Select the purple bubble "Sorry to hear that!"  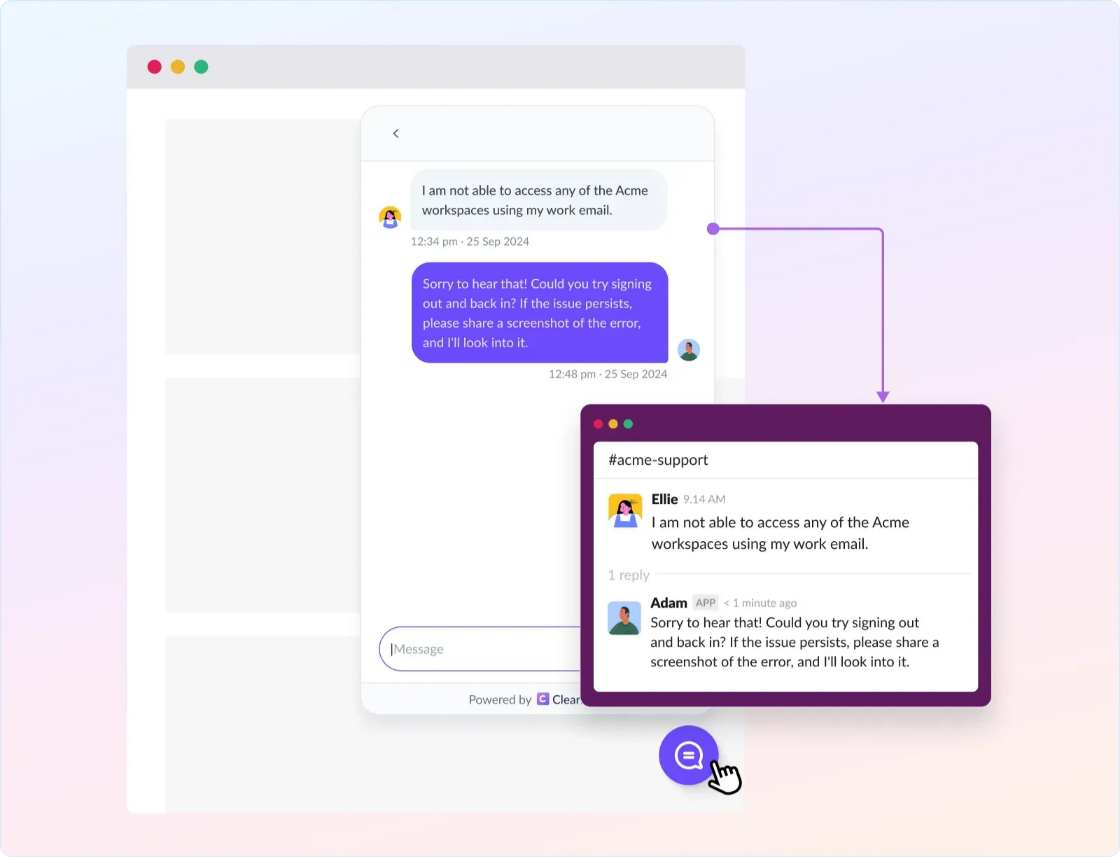pos(540,313)
